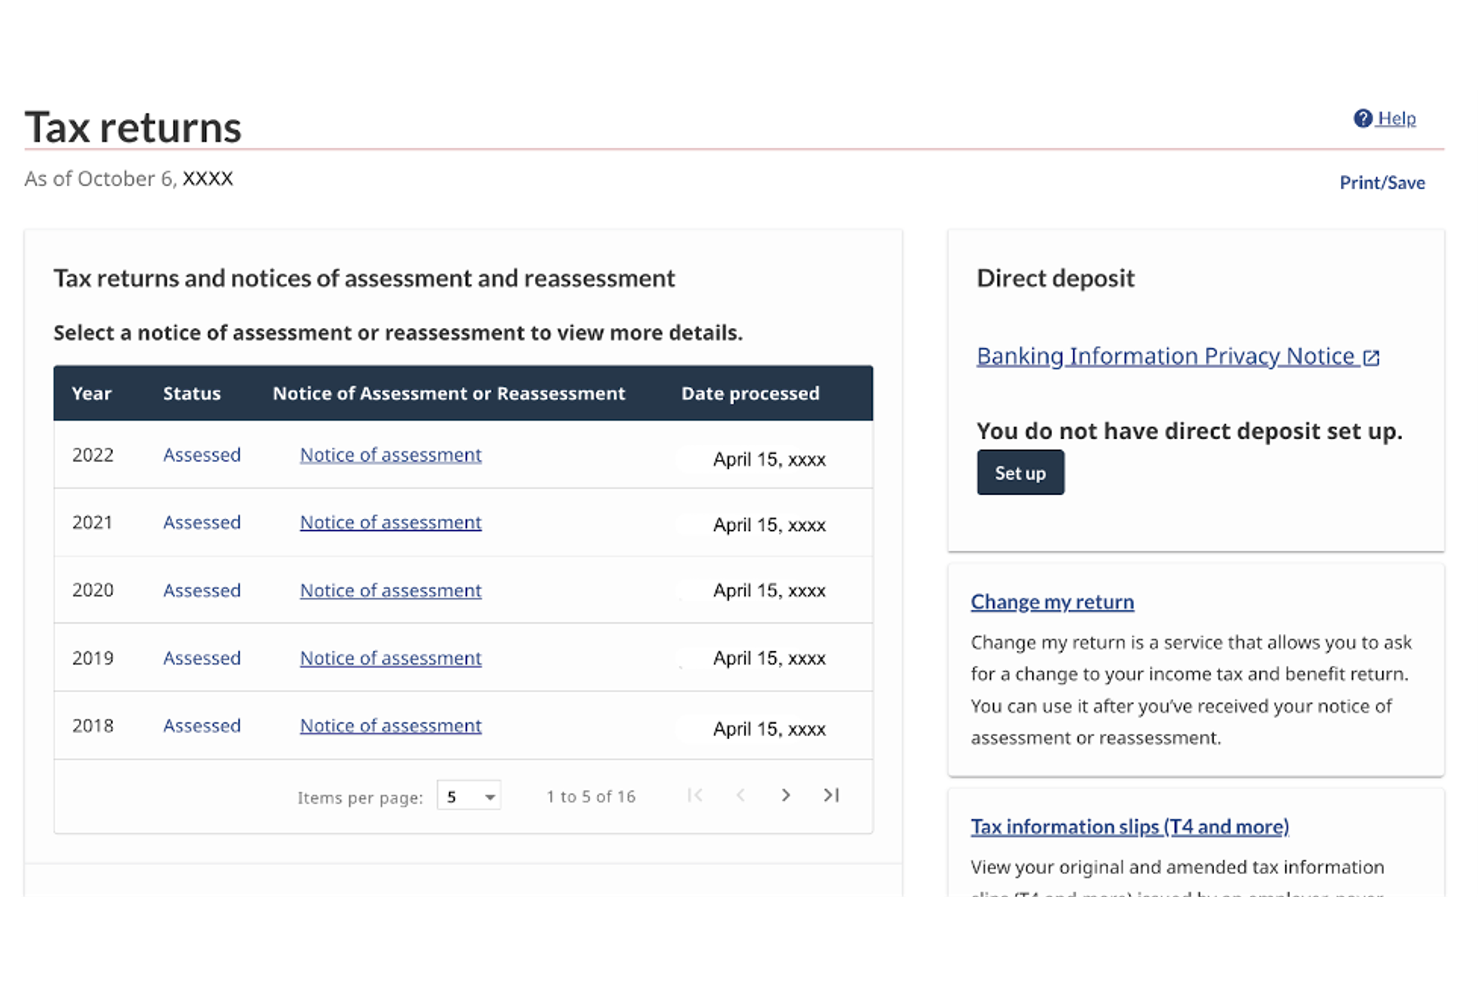Click the 'As of October 6' date text

tap(129, 179)
